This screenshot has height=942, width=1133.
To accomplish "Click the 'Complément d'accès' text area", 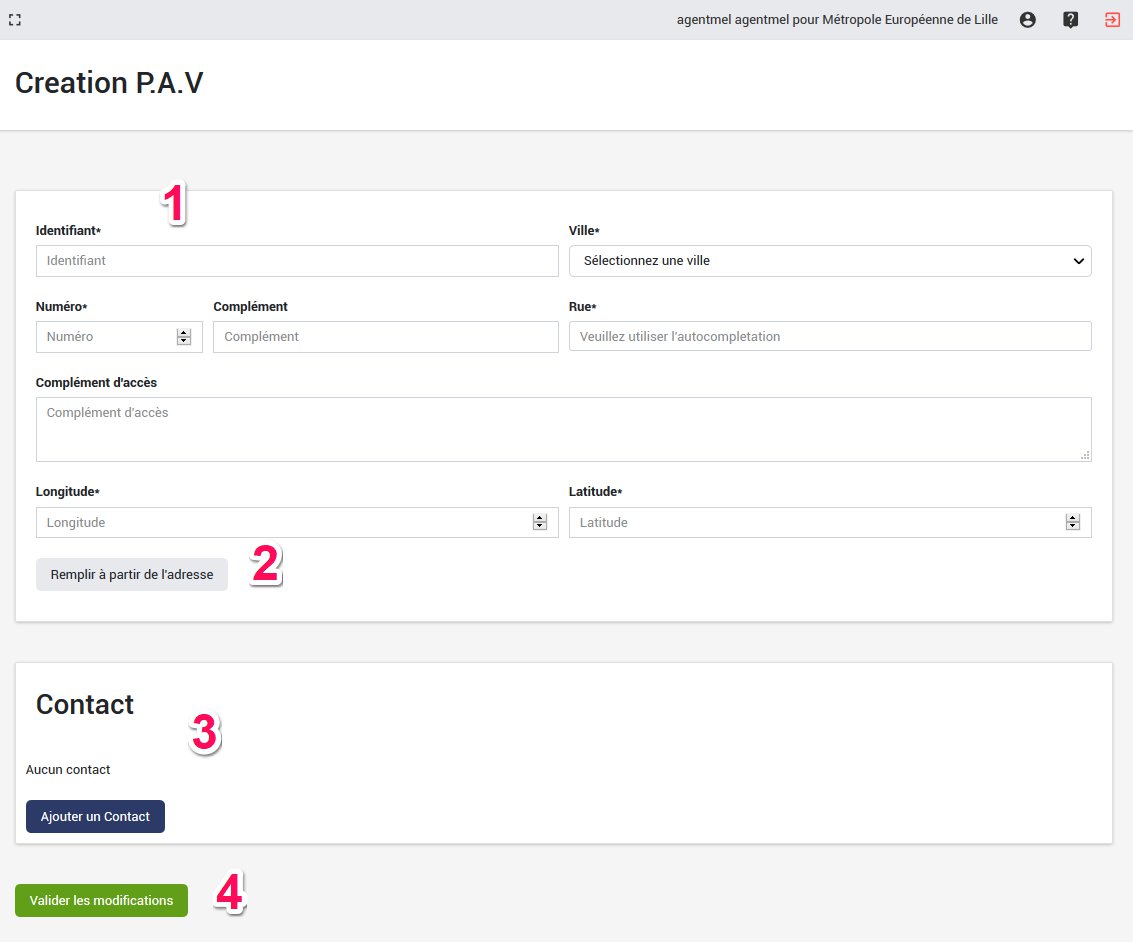I will coord(564,428).
